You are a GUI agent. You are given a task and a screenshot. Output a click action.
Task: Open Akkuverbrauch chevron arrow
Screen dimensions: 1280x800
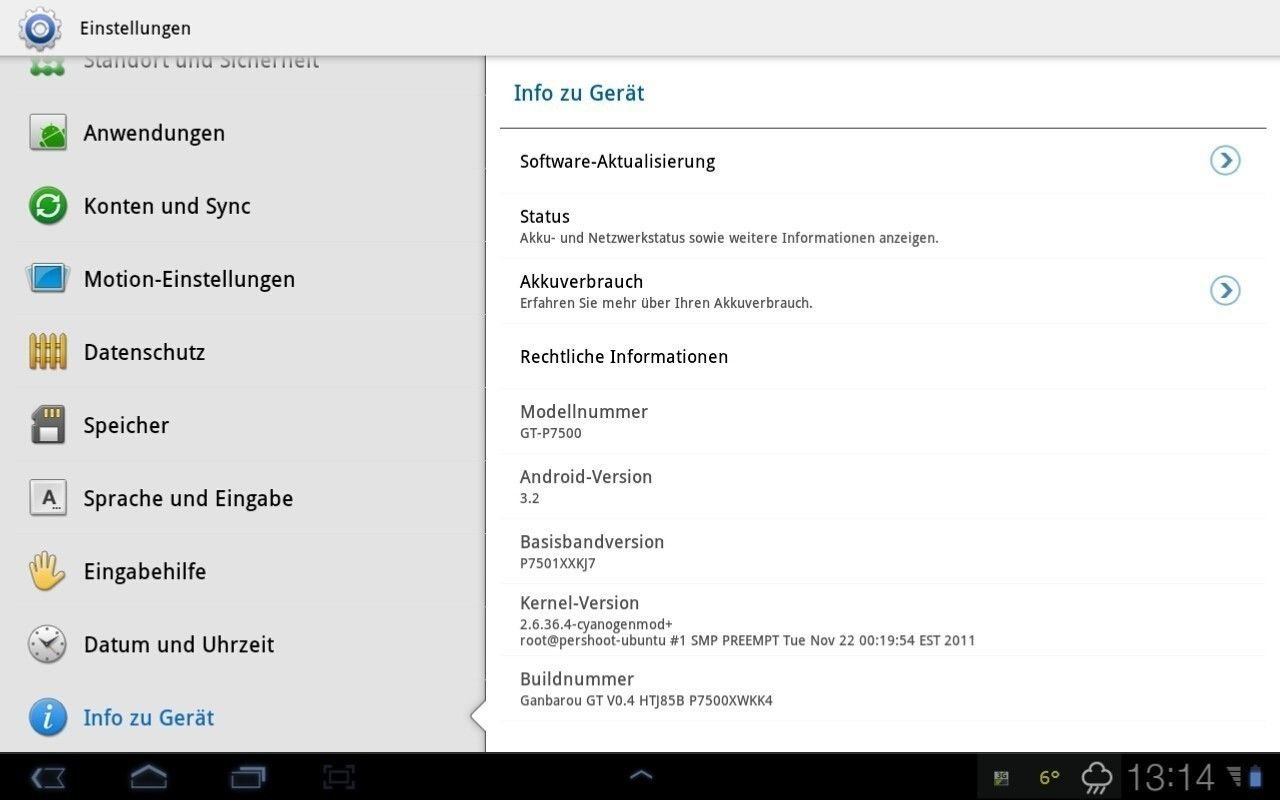[x=1225, y=290]
